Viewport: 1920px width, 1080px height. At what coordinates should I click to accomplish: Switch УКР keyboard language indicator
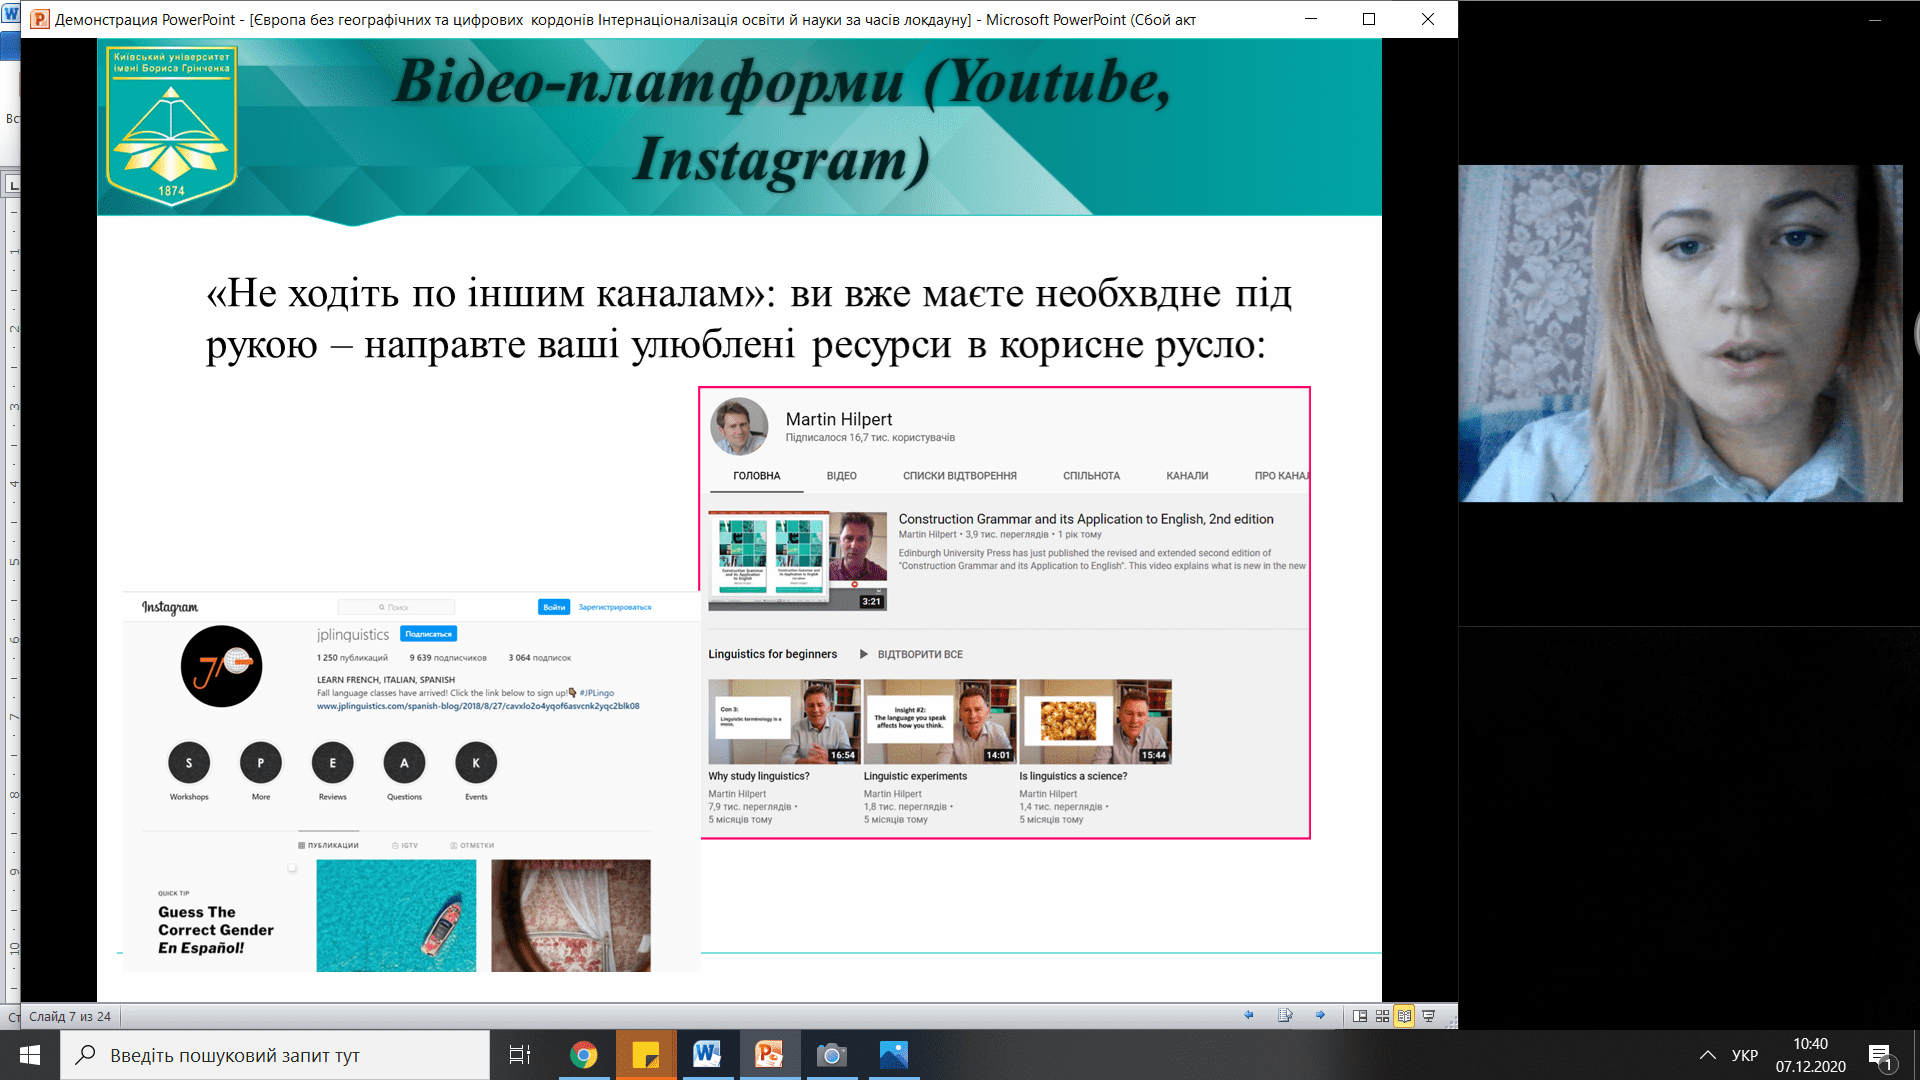pos(1744,1055)
